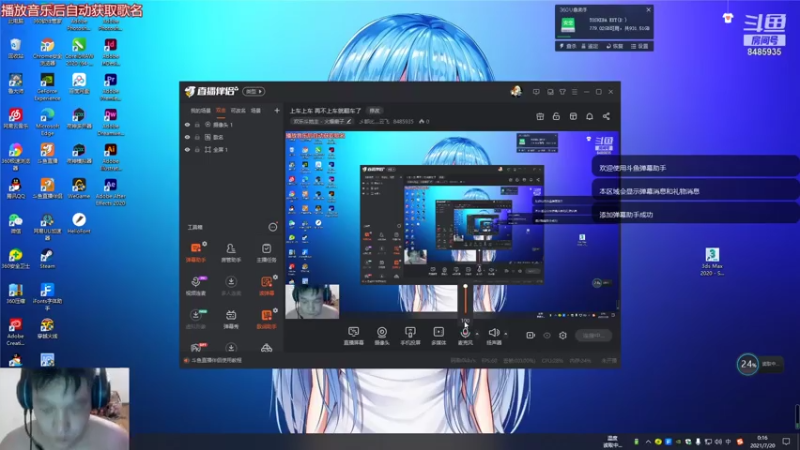The width and height of the screenshot is (800, 450).
Task: Click the 修改 button next to stream title
Action: point(374,111)
